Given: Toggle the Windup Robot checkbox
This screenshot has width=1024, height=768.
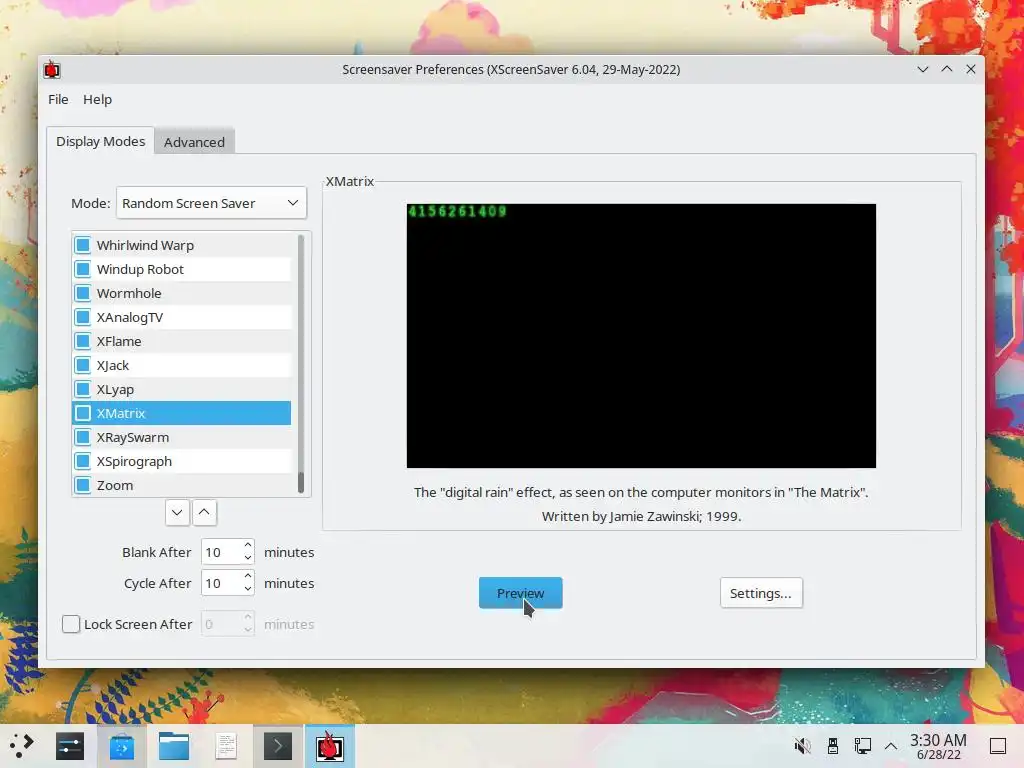Looking at the screenshot, I should click(82, 269).
